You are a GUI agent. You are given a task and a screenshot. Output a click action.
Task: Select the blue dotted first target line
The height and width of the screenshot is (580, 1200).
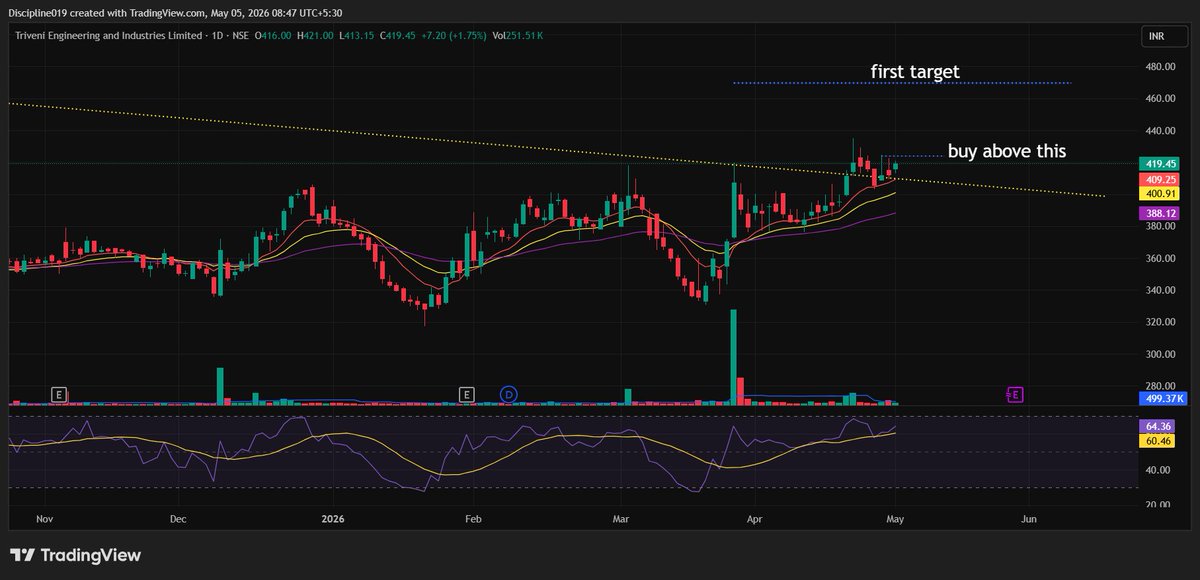(x=900, y=83)
